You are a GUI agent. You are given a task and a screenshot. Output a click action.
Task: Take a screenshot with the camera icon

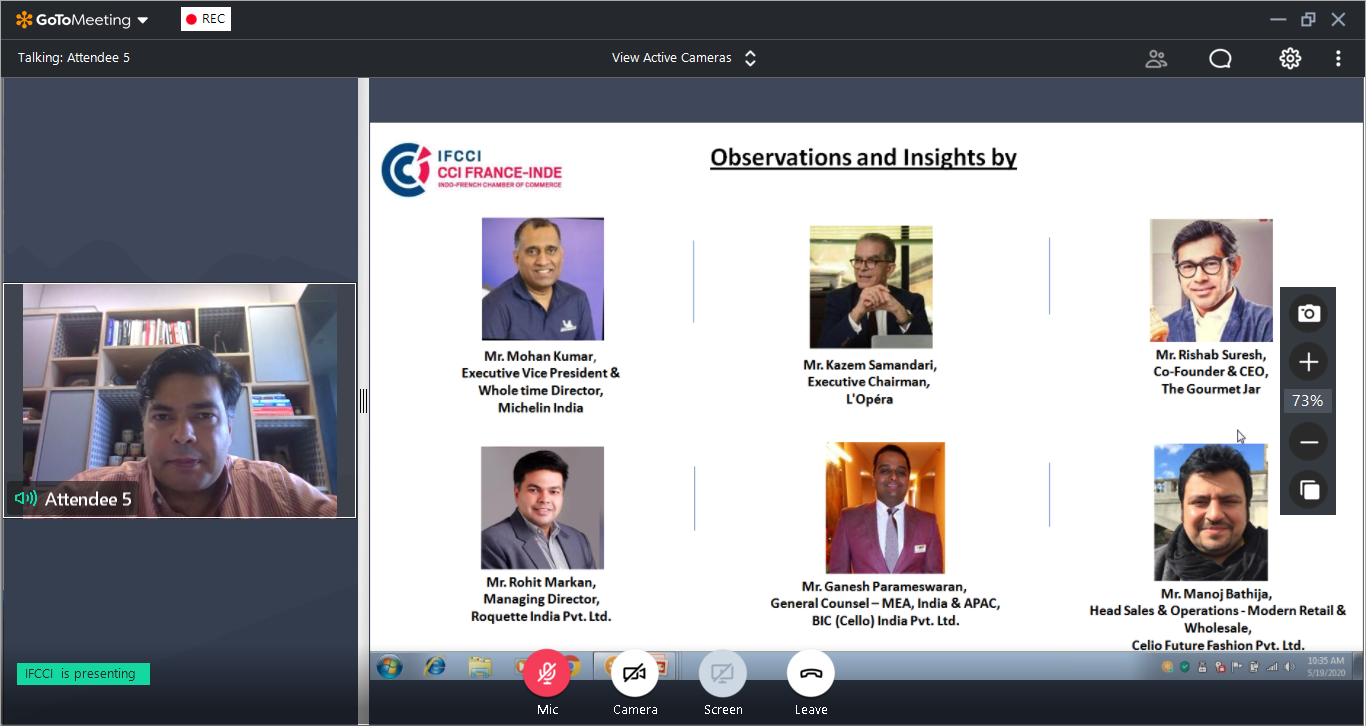pyautogui.click(x=1308, y=314)
